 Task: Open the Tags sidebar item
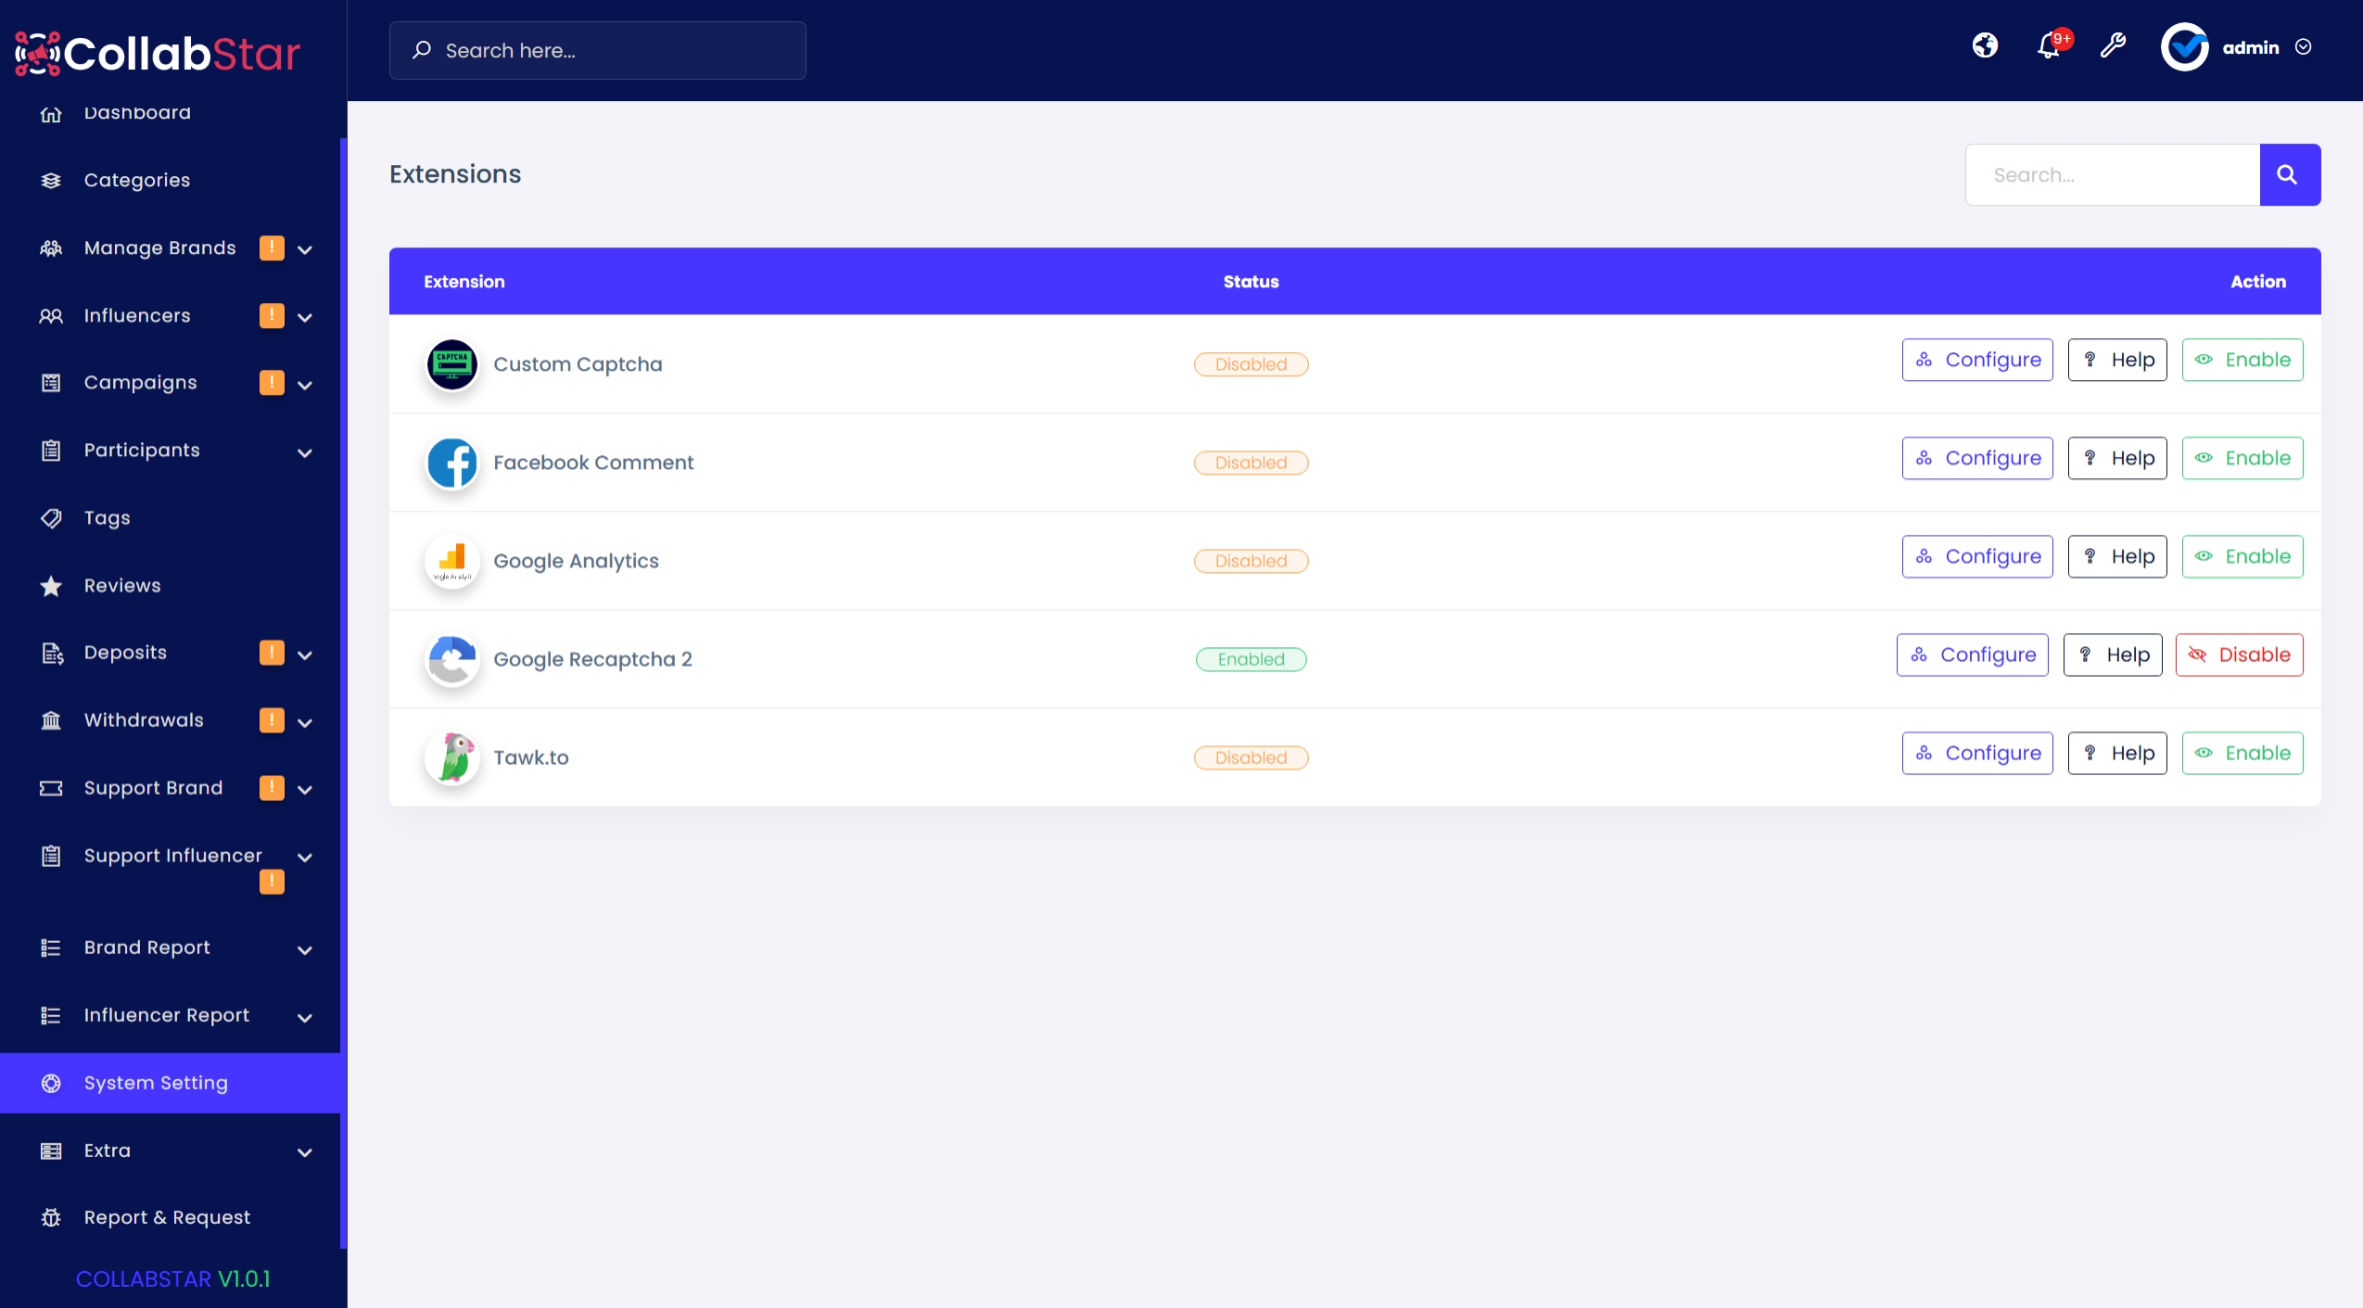click(x=170, y=518)
